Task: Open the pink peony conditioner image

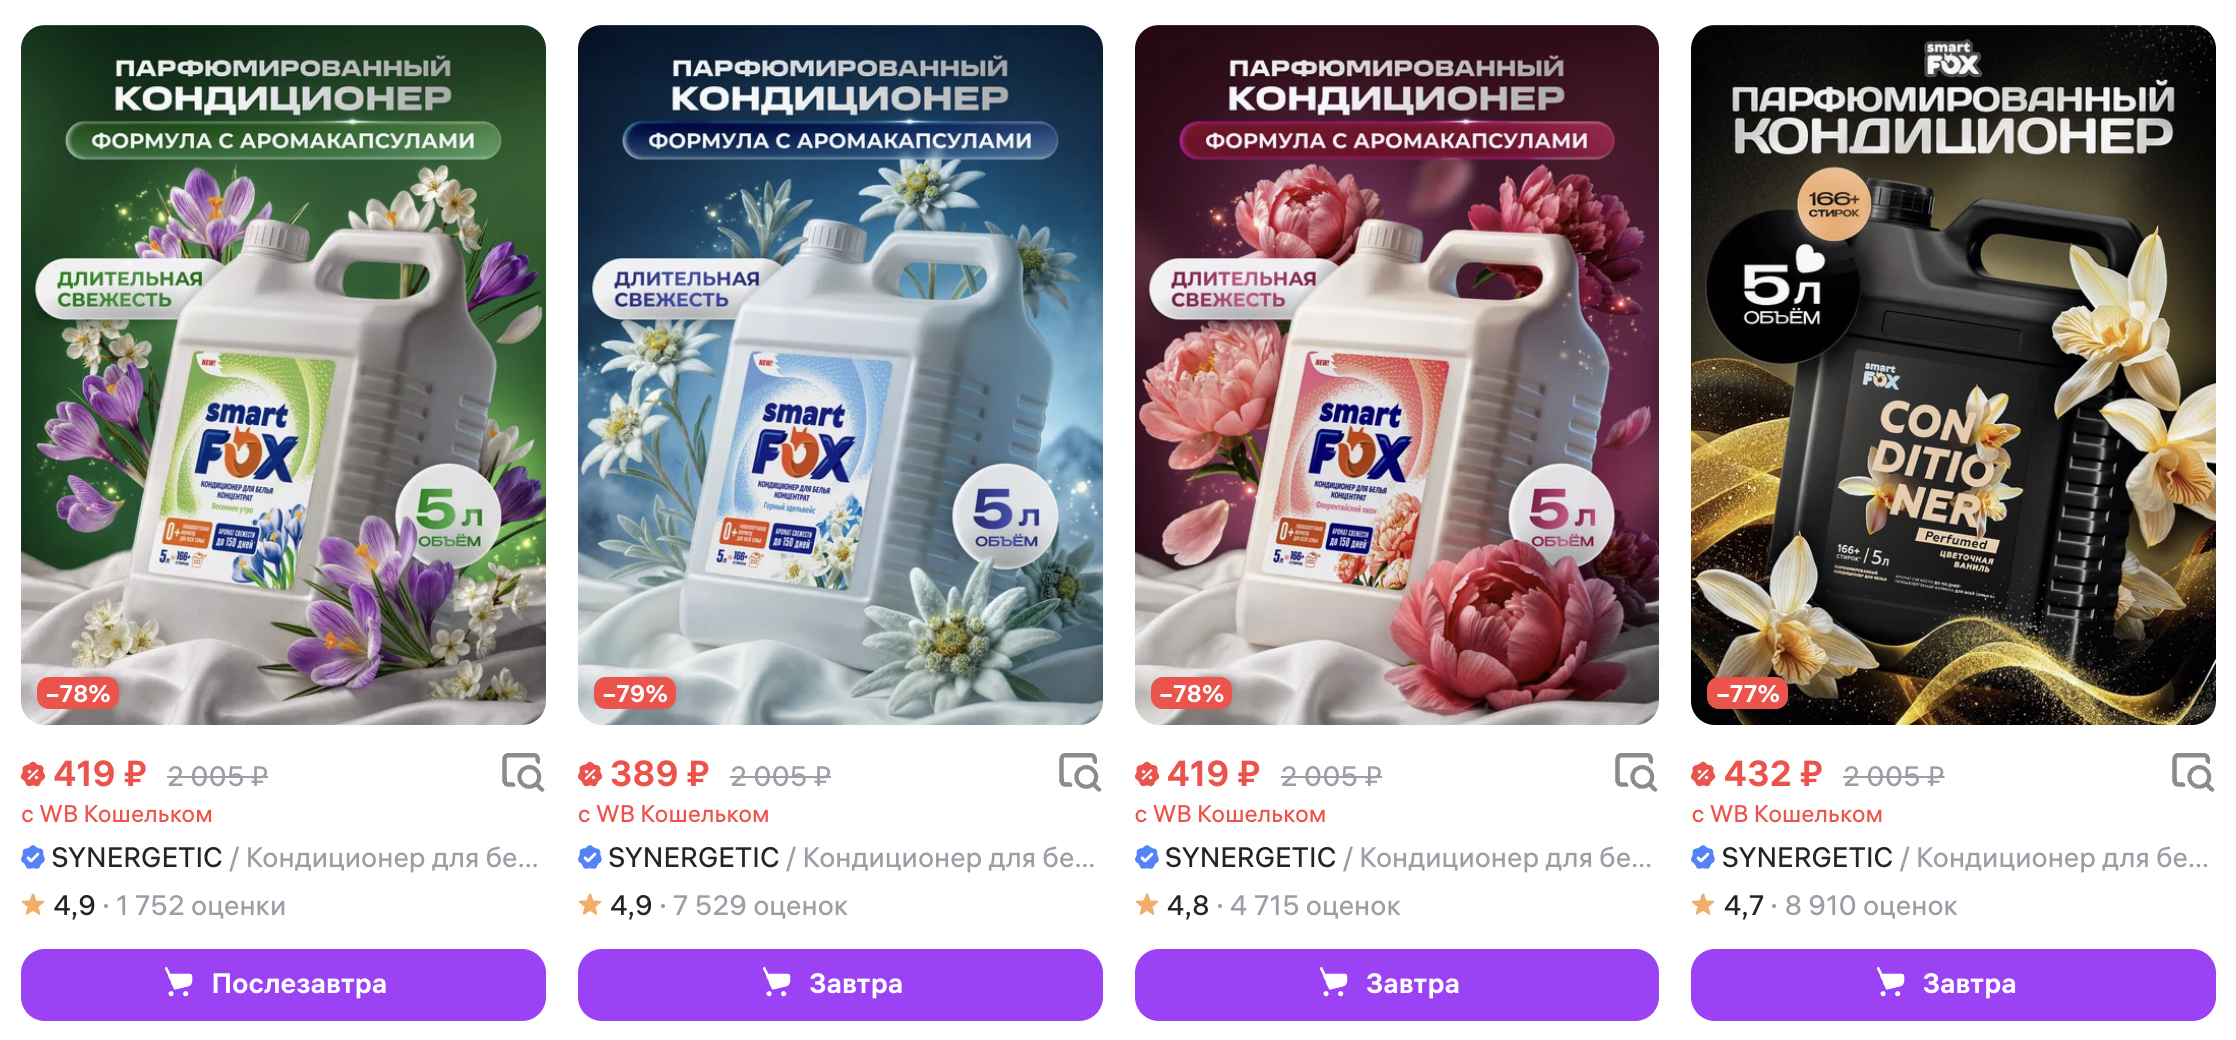Action: tap(1396, 375)
